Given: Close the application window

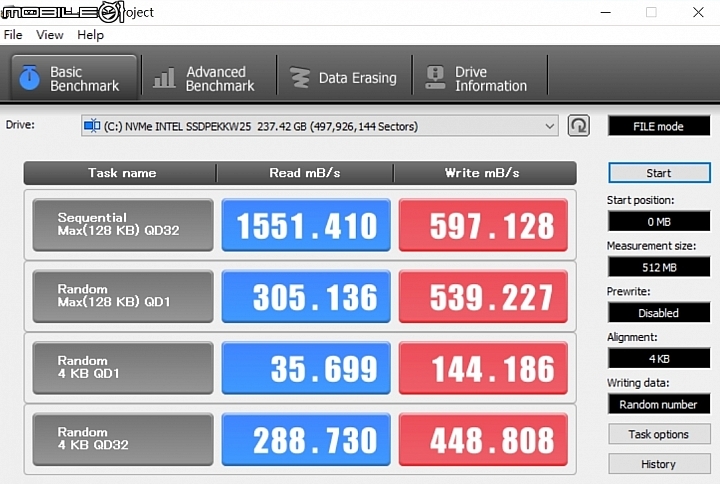Looking at the screenshot, I should [x=698, y=12].
